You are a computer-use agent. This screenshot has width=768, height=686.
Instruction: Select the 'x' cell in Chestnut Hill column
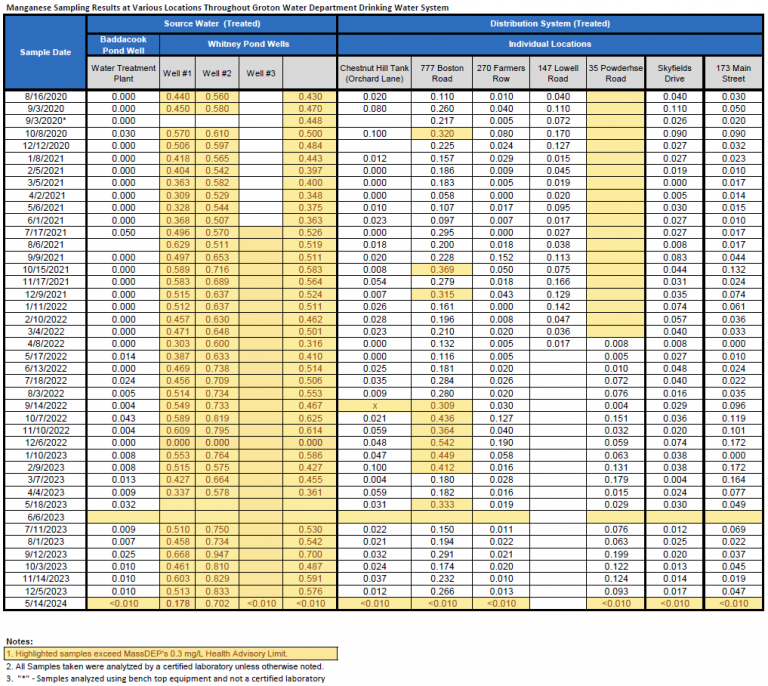pos(374,408)
